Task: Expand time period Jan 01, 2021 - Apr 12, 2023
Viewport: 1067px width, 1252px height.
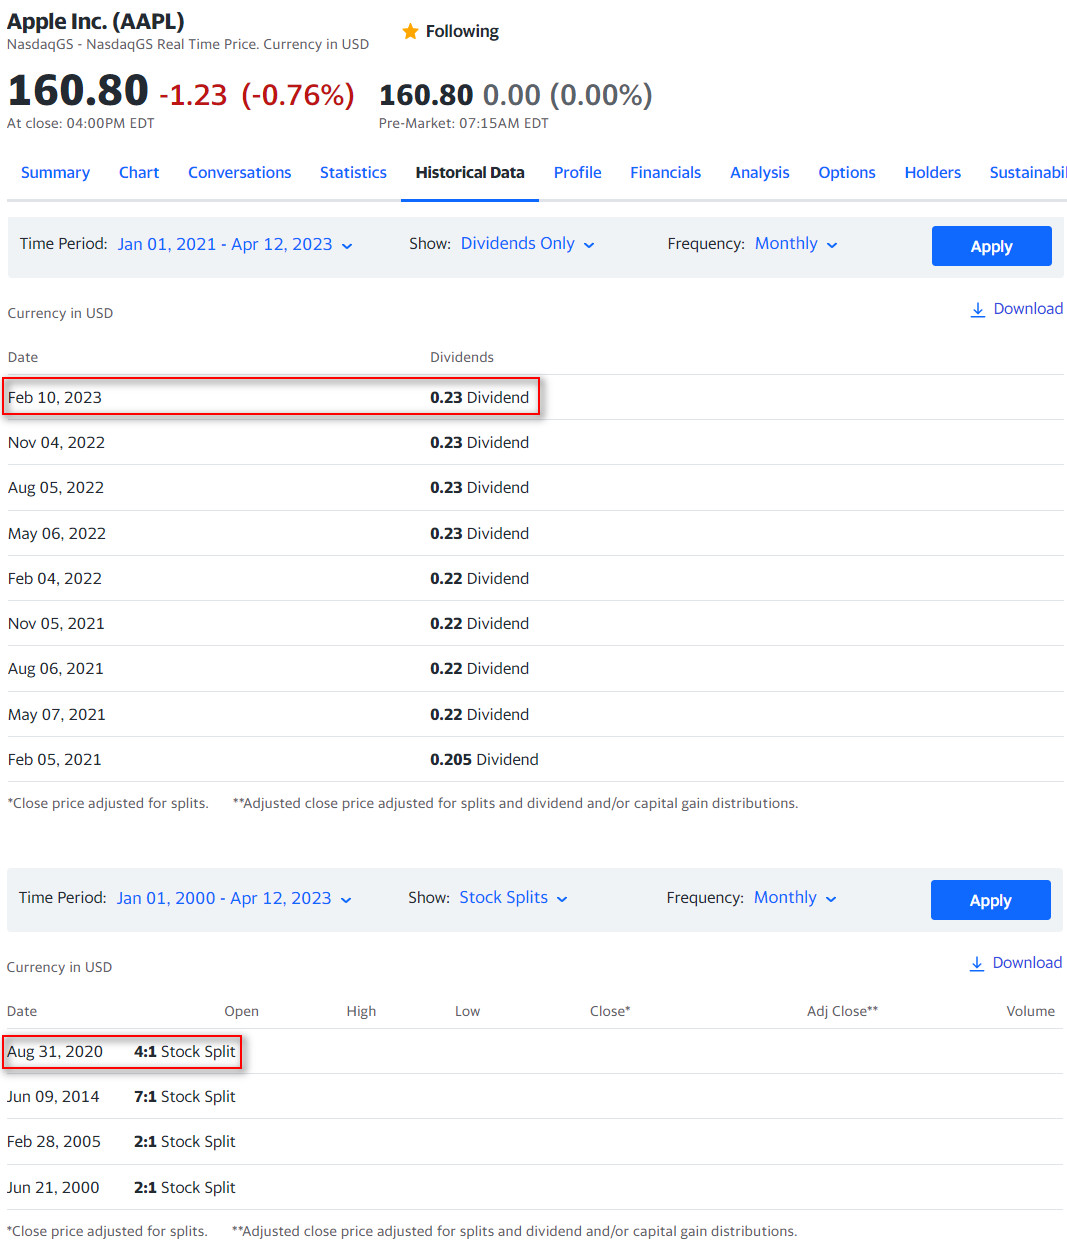Action: (x=235, y=245)
